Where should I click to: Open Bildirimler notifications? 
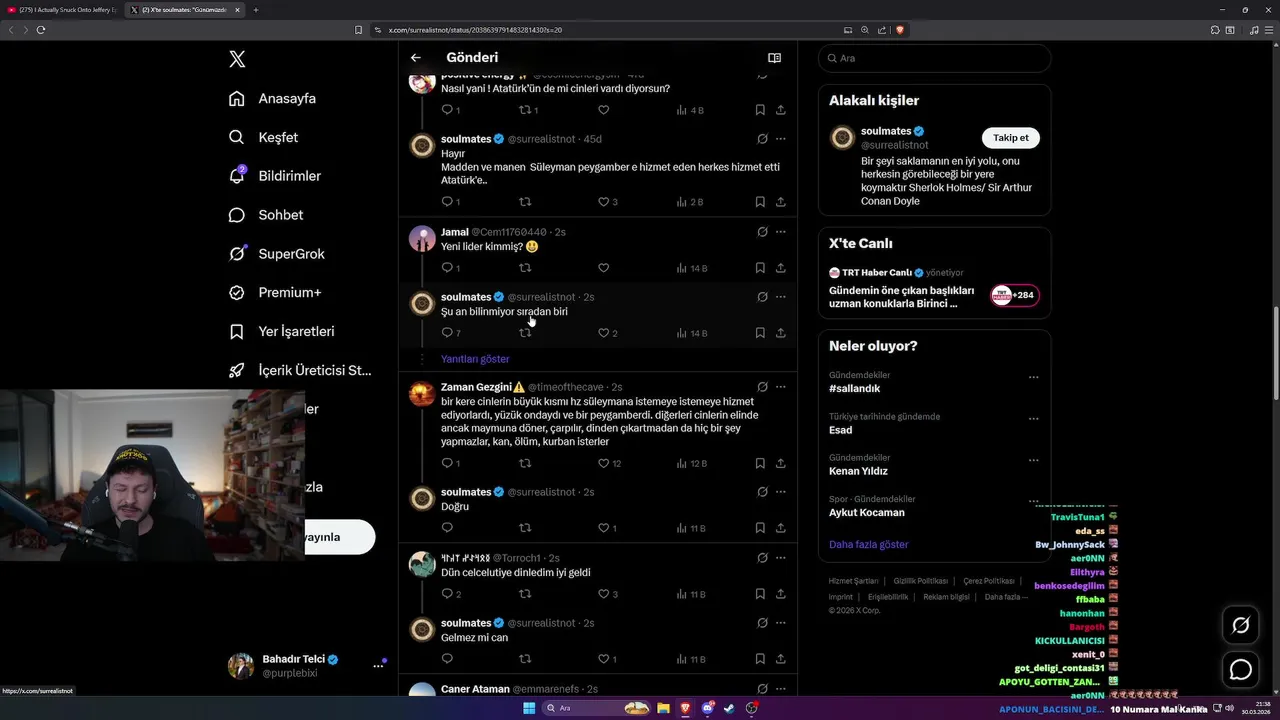pyautogui.click(x=275, y=176)
